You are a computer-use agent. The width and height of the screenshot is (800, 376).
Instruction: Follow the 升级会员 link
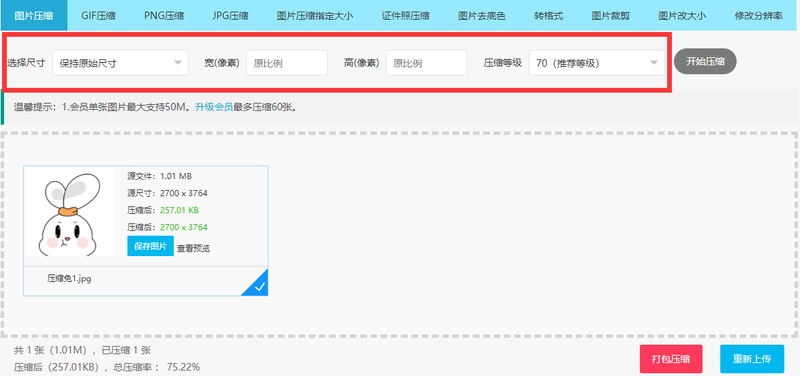(x=214, y=107)
